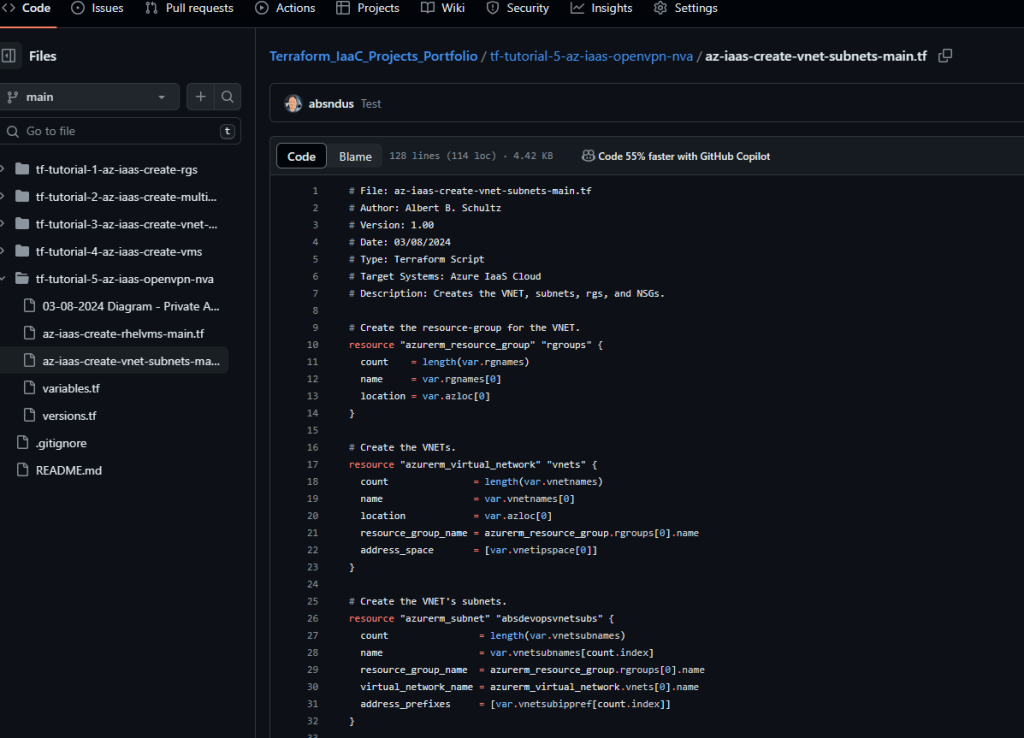1024x738 pixels.
Task: Click the add file plus icon
Action: (201, 97)
